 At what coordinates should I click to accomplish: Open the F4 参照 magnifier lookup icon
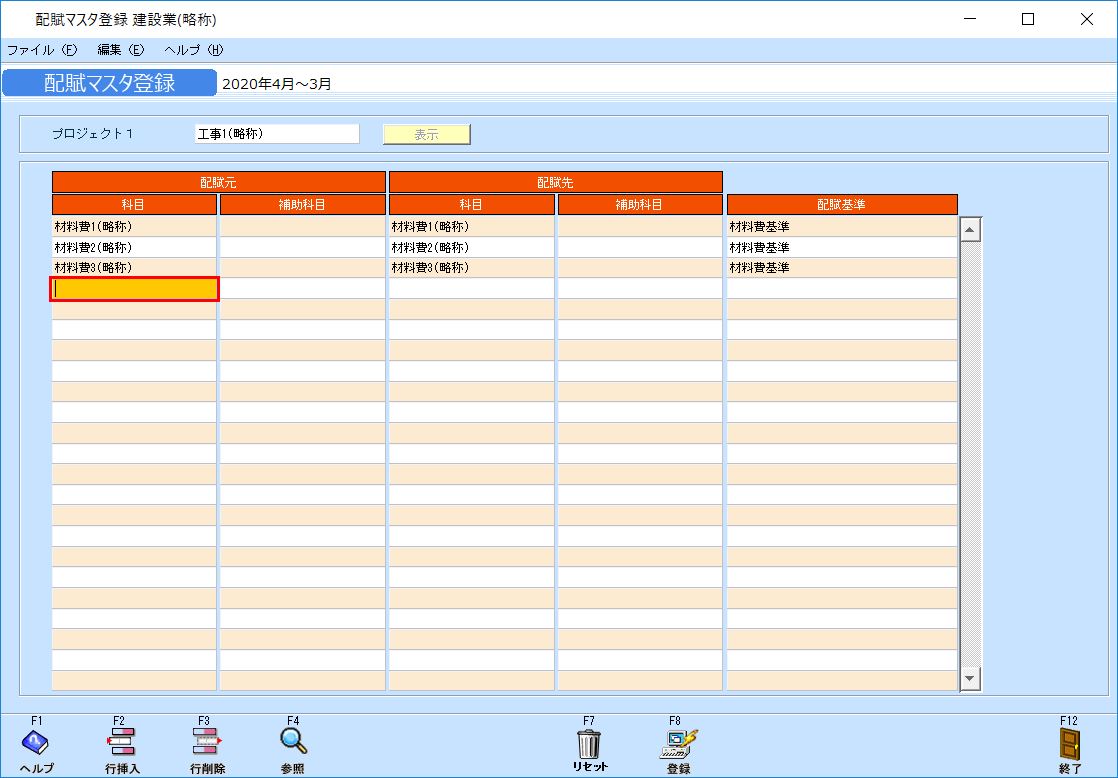point(293,741)
